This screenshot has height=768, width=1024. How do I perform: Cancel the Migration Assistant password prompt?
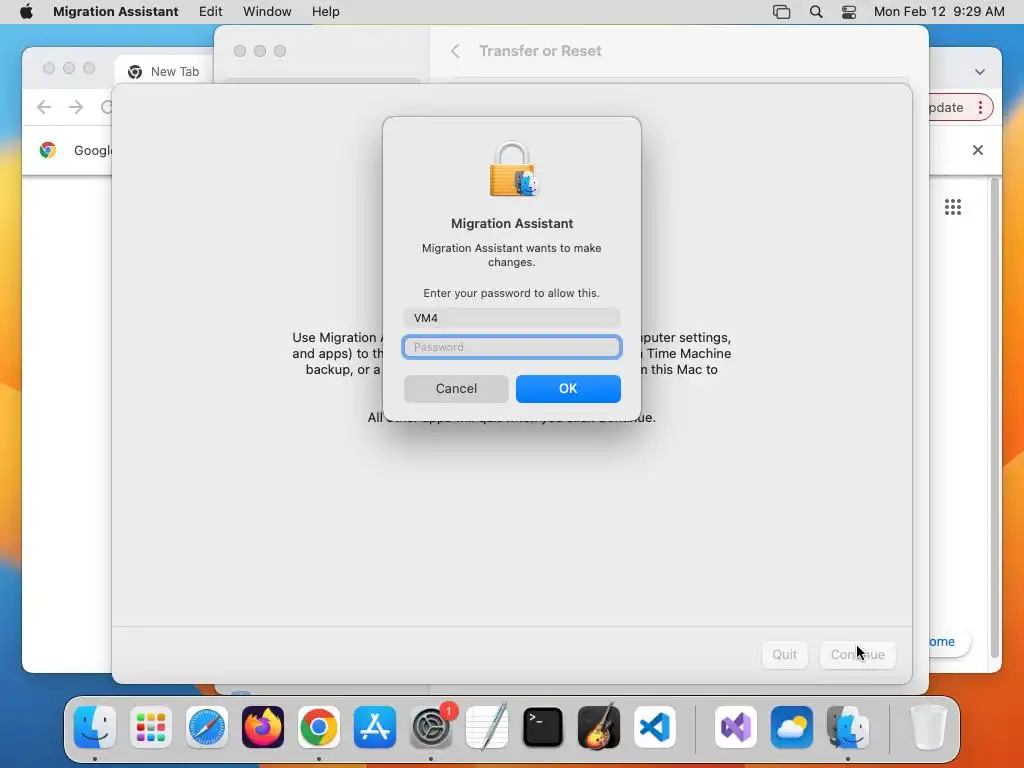point(456,389)
